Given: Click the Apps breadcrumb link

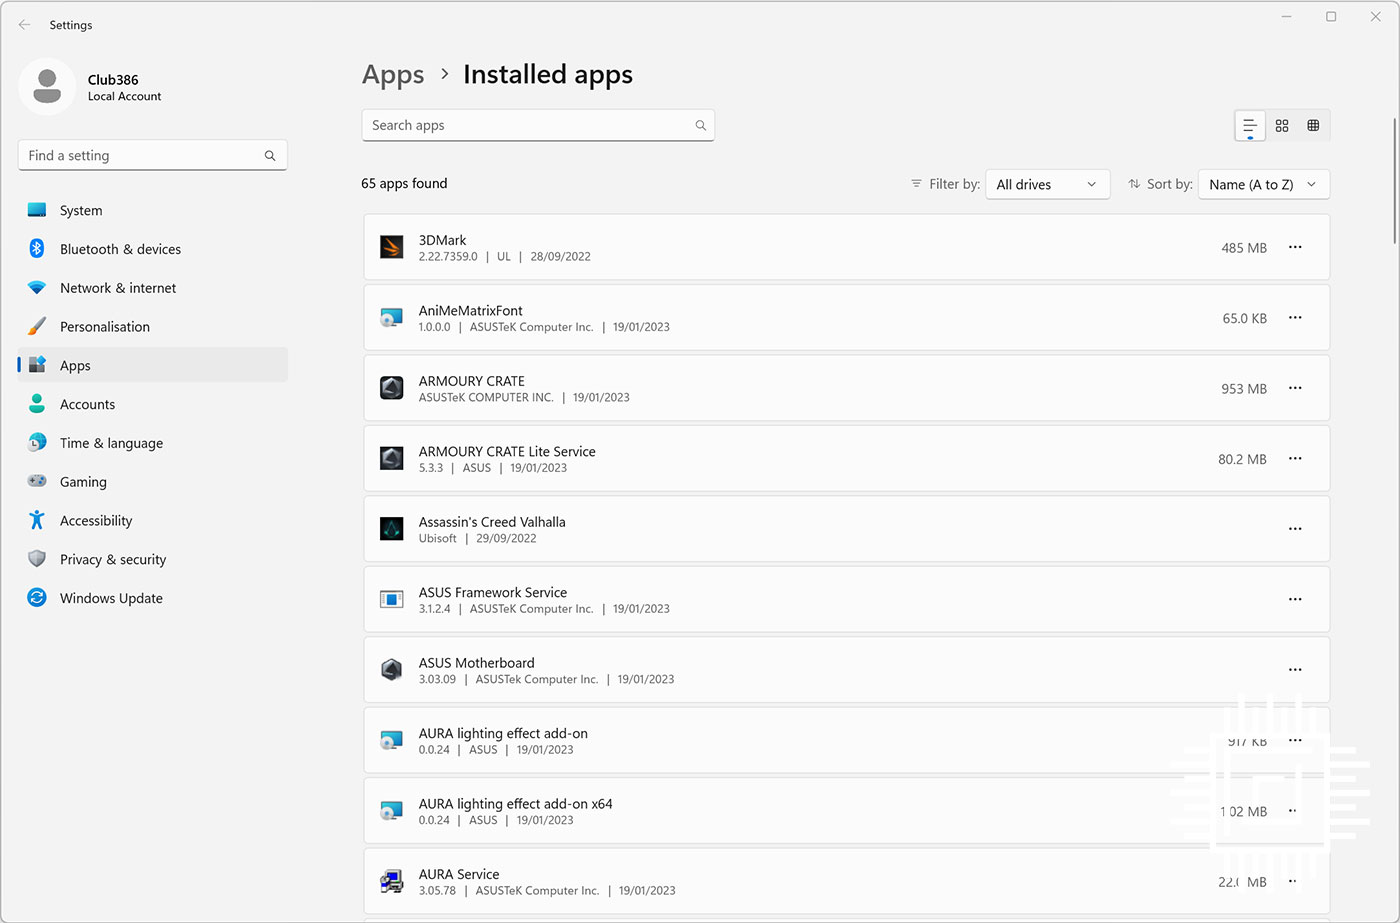Looking at the screenshot, I should click(393, 75).
